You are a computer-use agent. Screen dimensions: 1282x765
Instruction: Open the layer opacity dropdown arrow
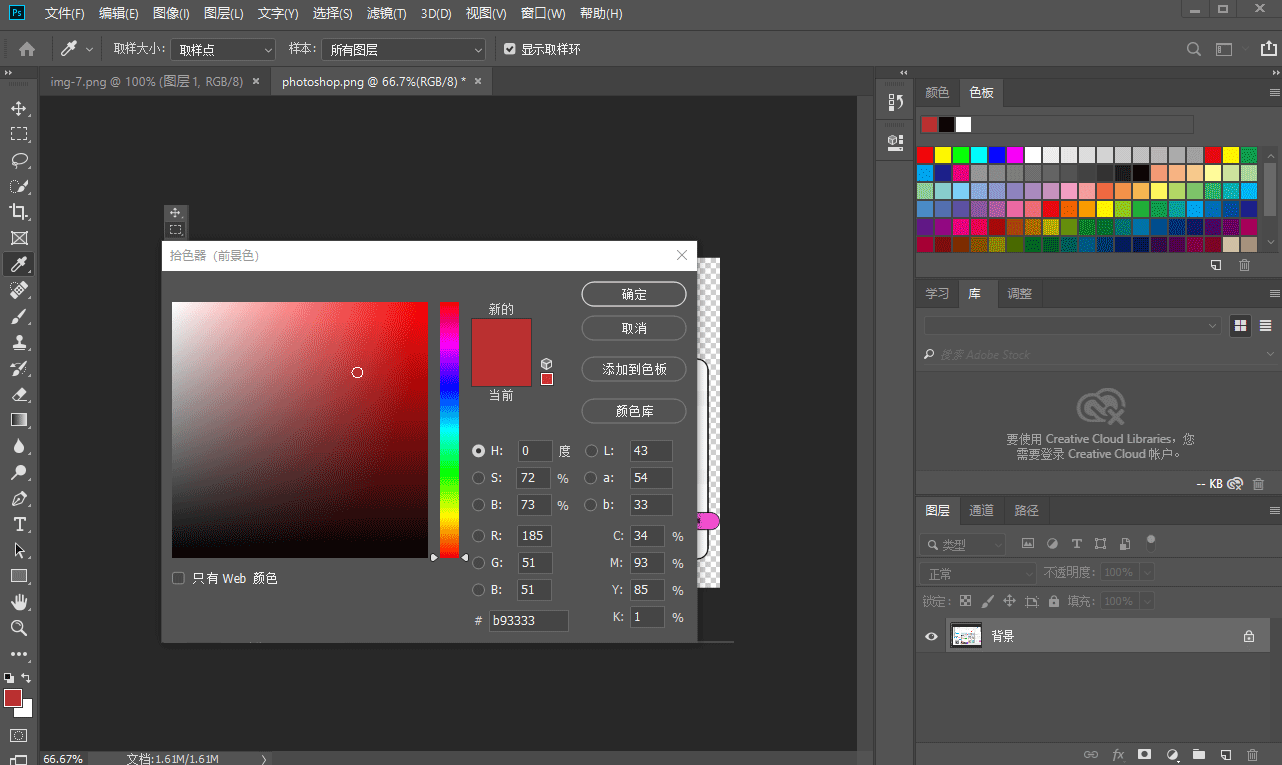1146,573
